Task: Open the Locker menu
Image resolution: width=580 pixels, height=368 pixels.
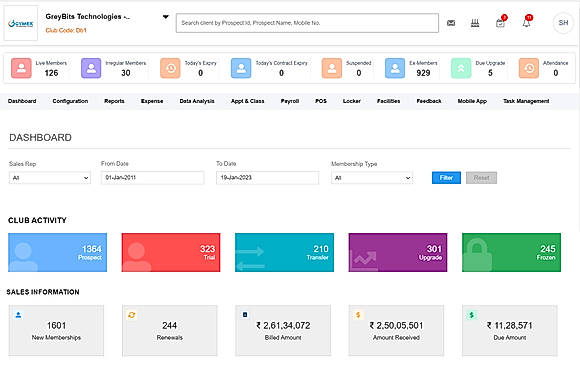Action: [x=351, y=101]
